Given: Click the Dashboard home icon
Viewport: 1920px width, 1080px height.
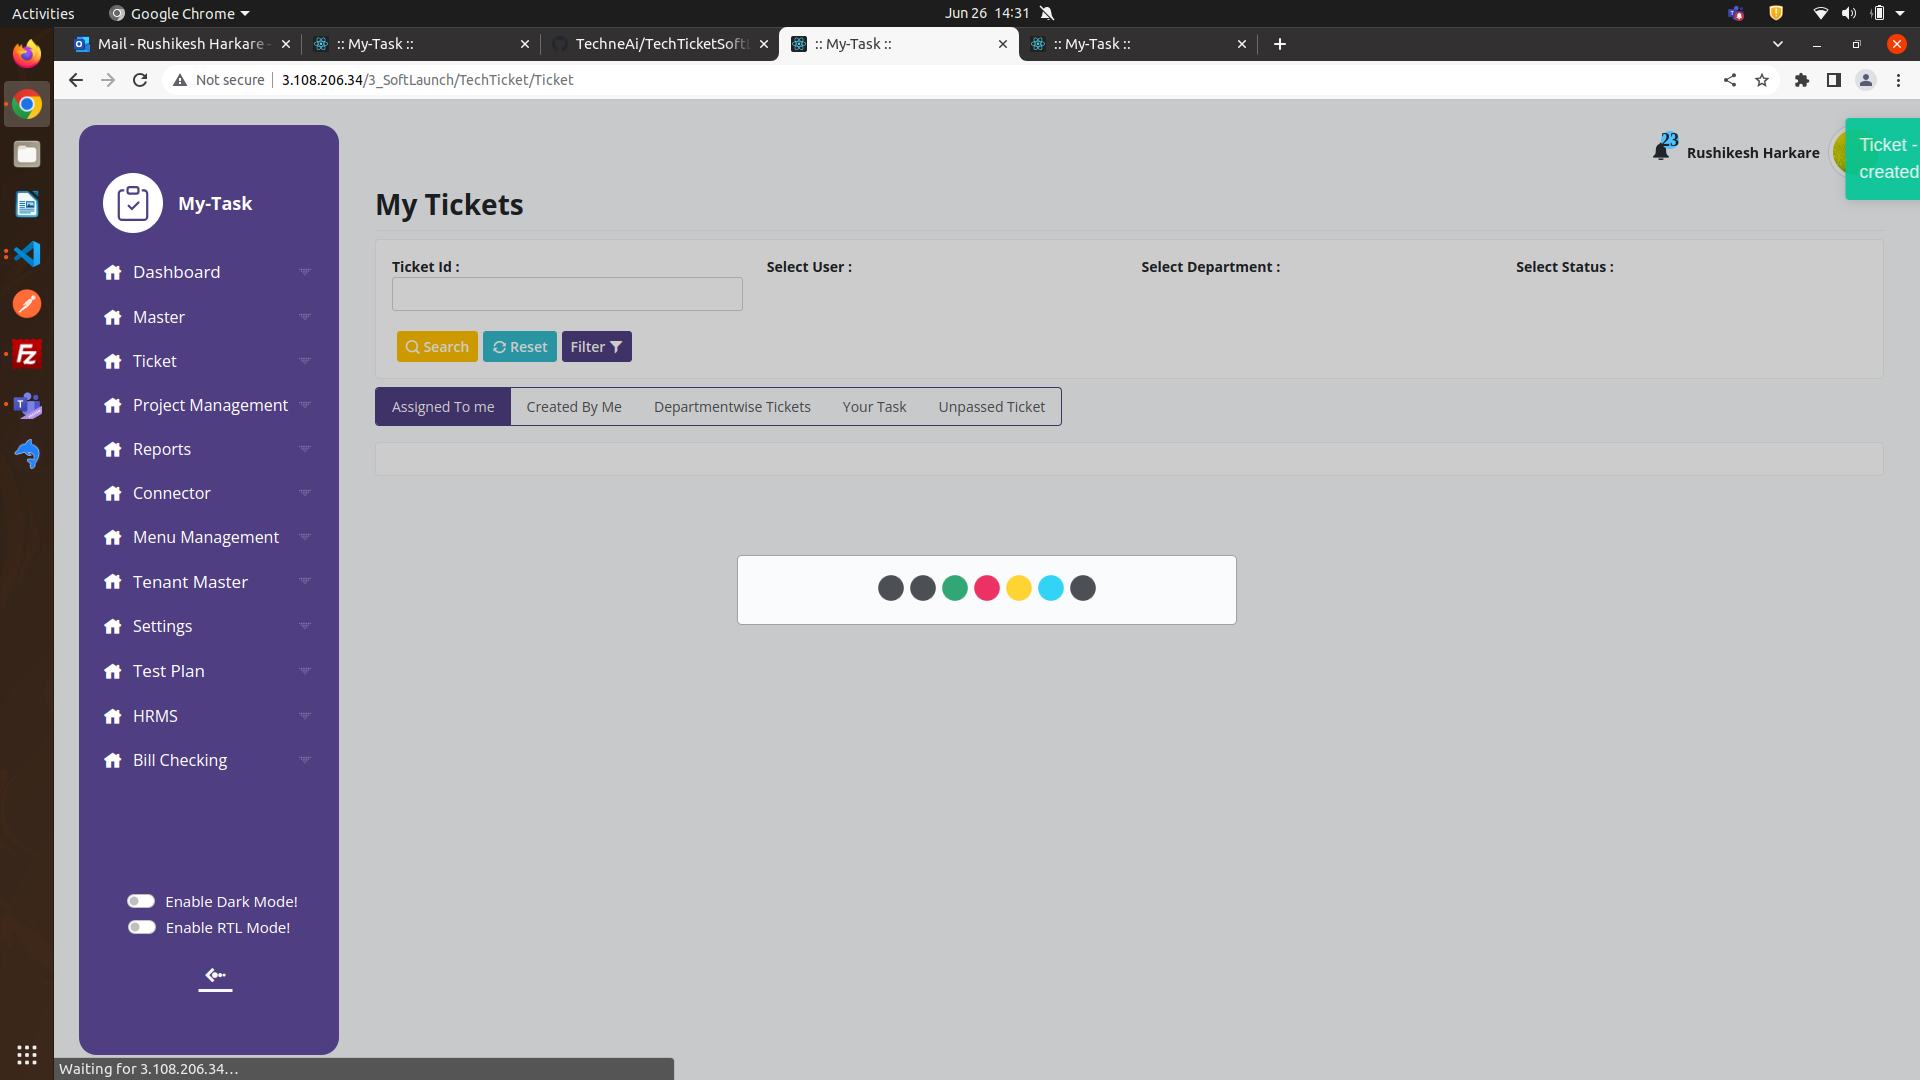Looking at the screenshot, I should point(112,272).
